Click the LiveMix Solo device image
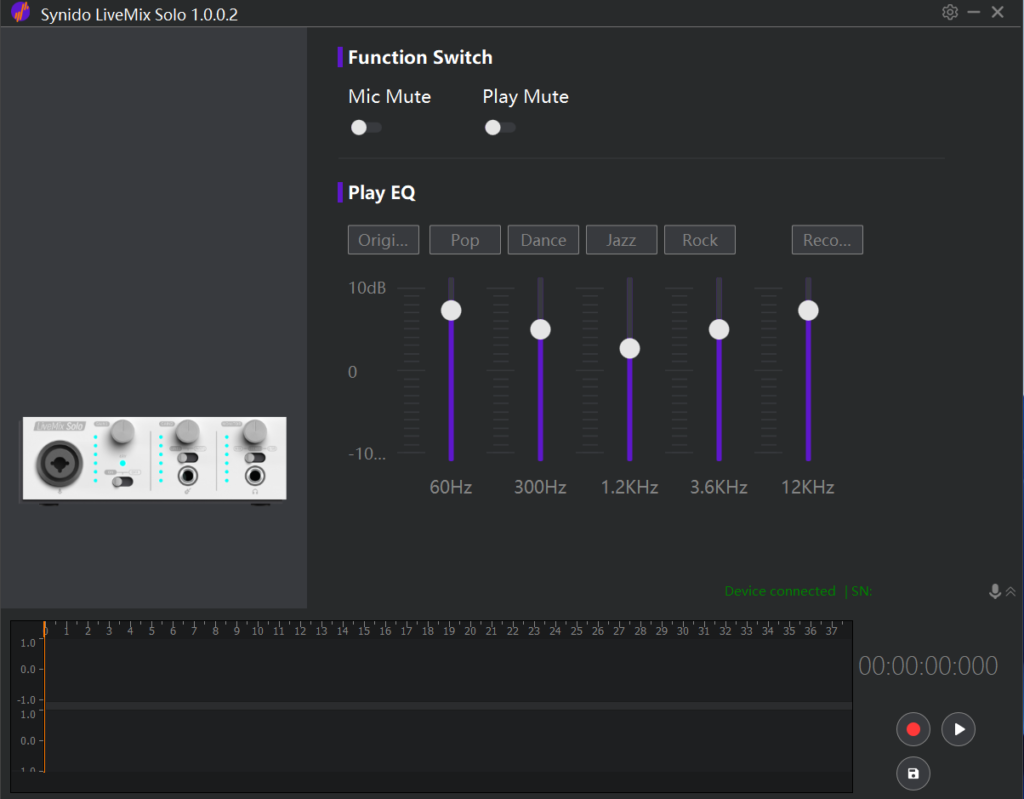The height and width of the screenshot is (799, 1024). [x=155, y=459]
